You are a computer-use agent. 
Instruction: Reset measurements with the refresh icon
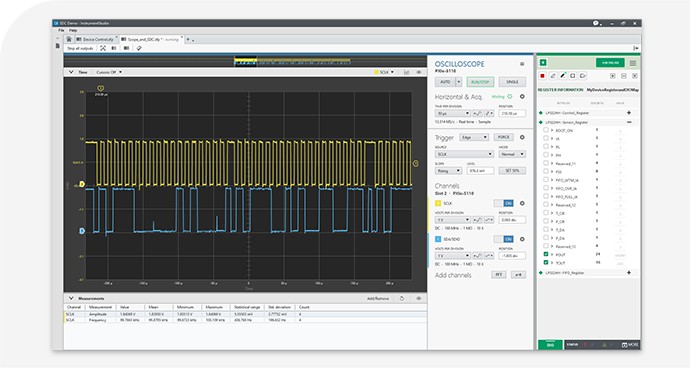pyautogui.click(x=402, y=298)
